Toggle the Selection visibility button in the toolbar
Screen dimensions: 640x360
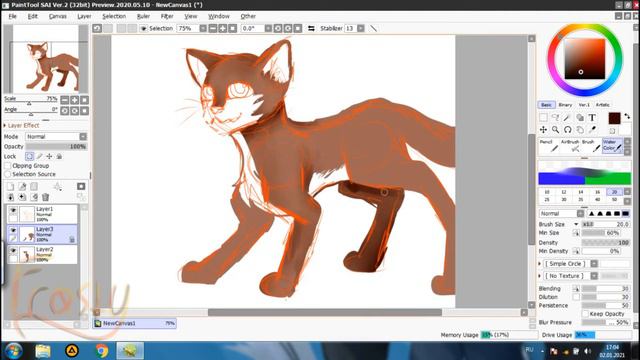[143, 29]
